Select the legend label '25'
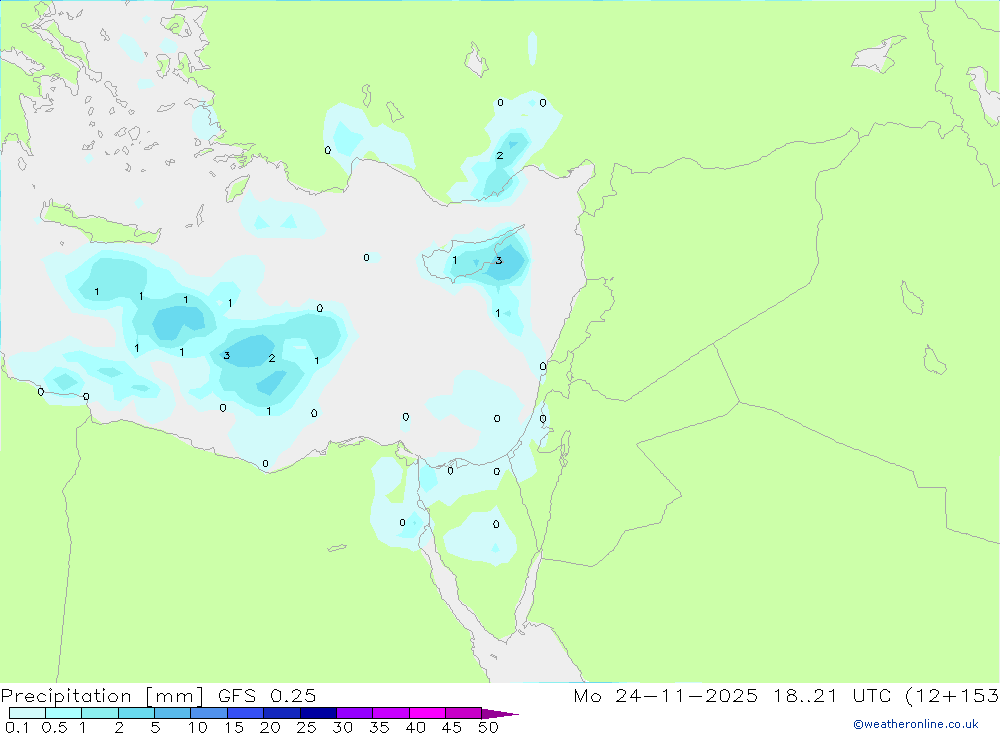This screenshot has height=733, width=1000. coord(306,727)
